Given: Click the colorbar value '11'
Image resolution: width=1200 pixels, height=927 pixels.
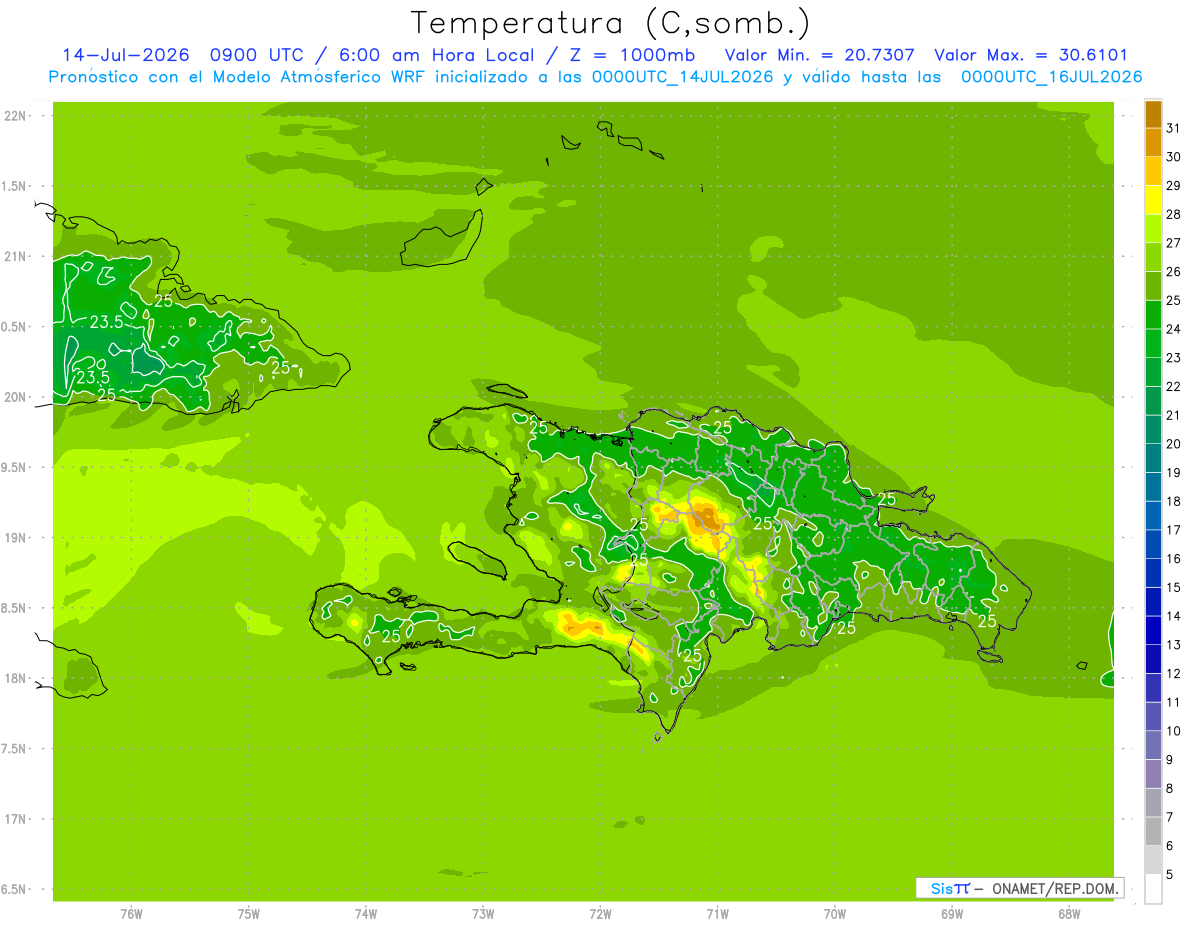Looking at the screenshot, I should coord(1173,702).
